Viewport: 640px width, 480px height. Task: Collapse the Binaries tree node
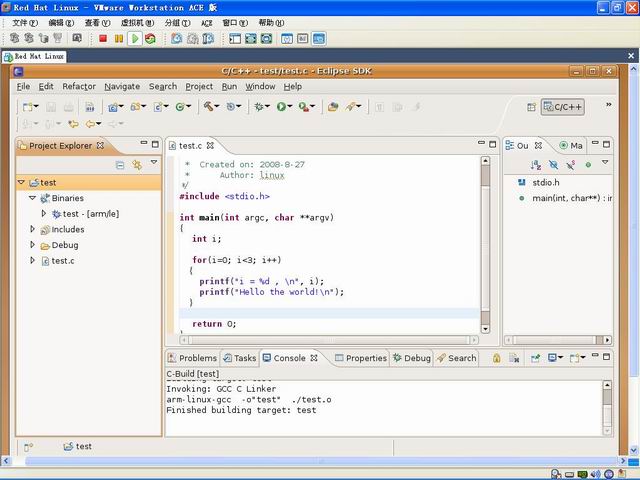pos(33,198)
